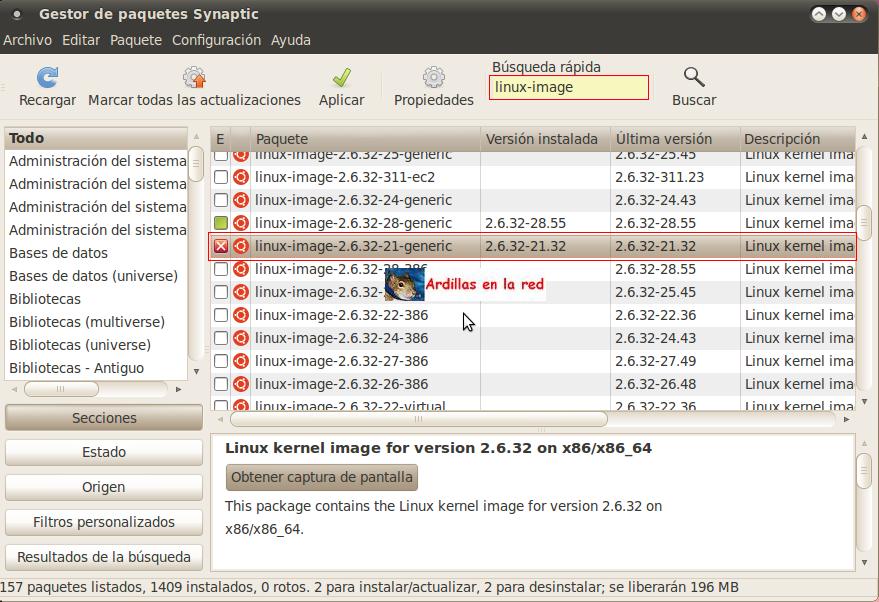The height and width of the screenshot is (602, 879).
Task: Click Filtros personalizados button
Action: pos(104,522)
